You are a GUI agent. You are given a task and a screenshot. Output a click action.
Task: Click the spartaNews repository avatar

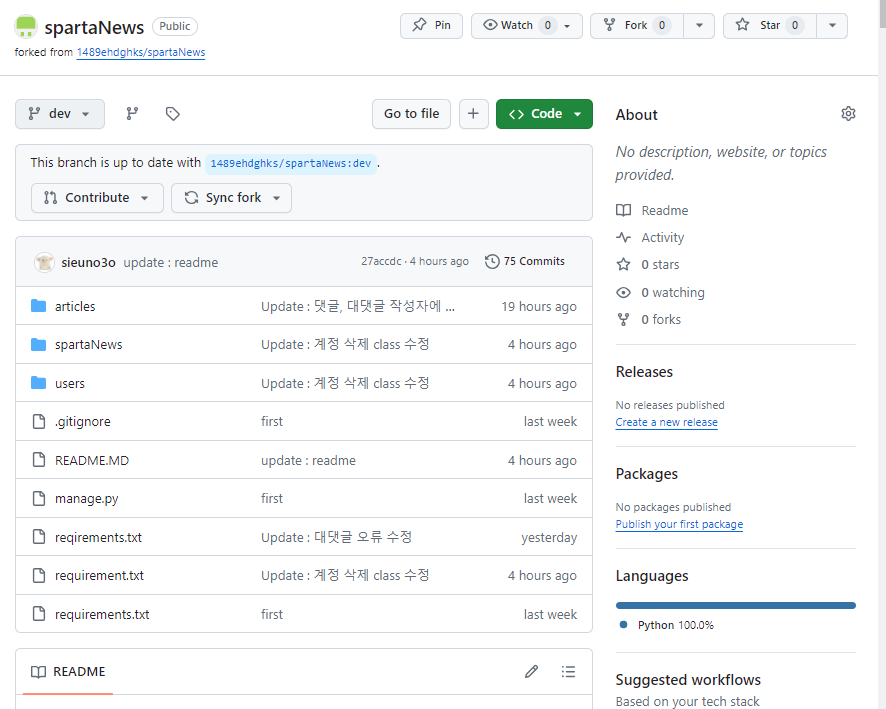click(25, 27)
